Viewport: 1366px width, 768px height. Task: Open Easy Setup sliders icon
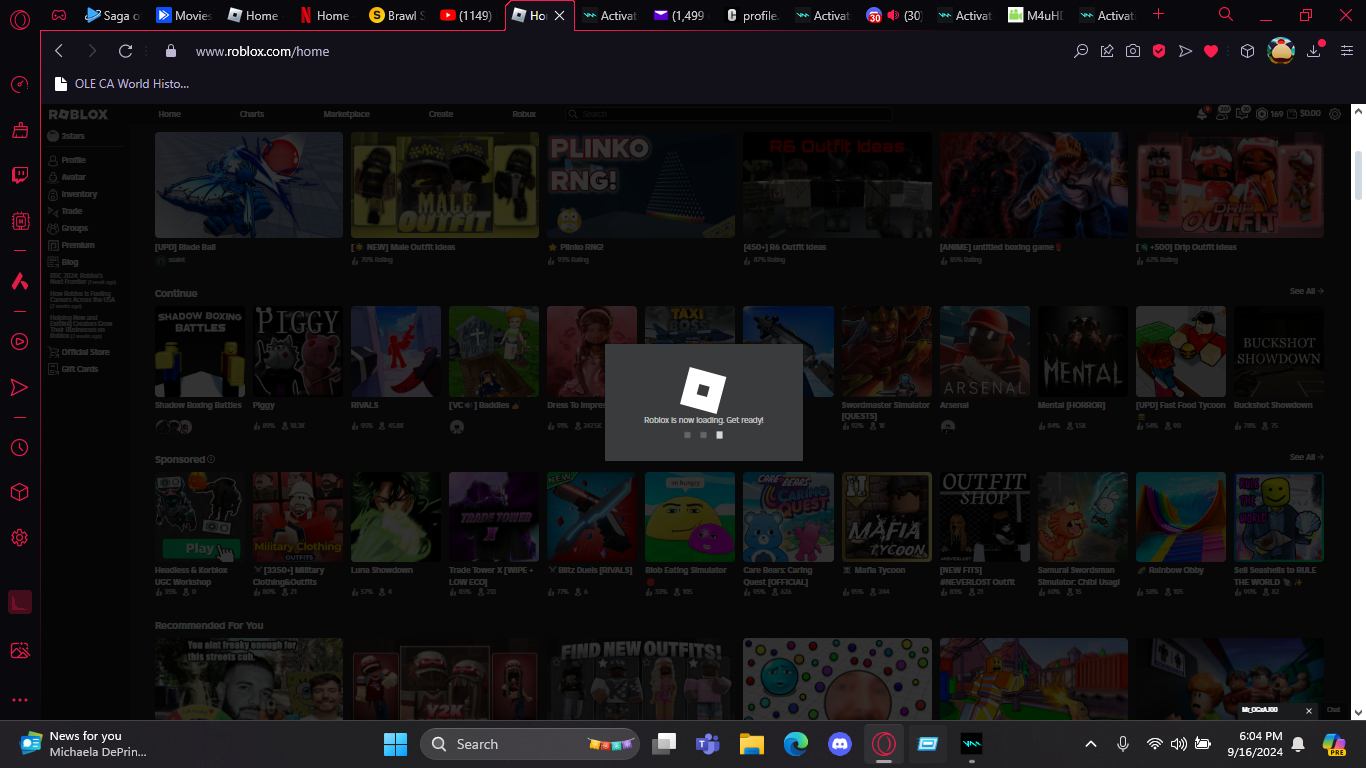pos(1345,51)
